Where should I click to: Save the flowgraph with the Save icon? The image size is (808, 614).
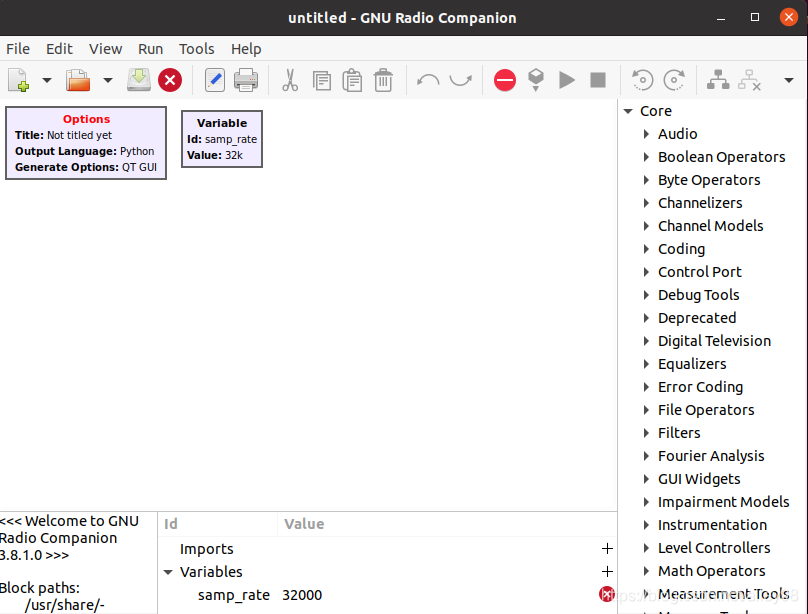tap(139, 80)
